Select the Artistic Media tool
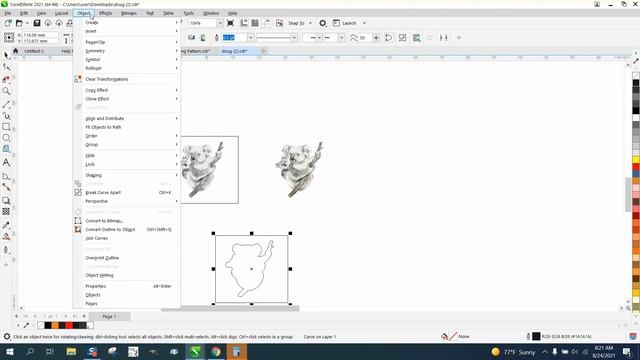 click(6, 116)
